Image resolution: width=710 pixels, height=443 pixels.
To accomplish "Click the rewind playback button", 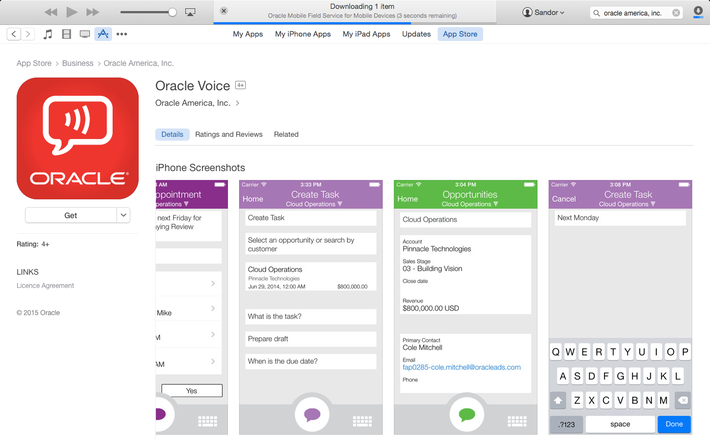I will tap(51, 12).
